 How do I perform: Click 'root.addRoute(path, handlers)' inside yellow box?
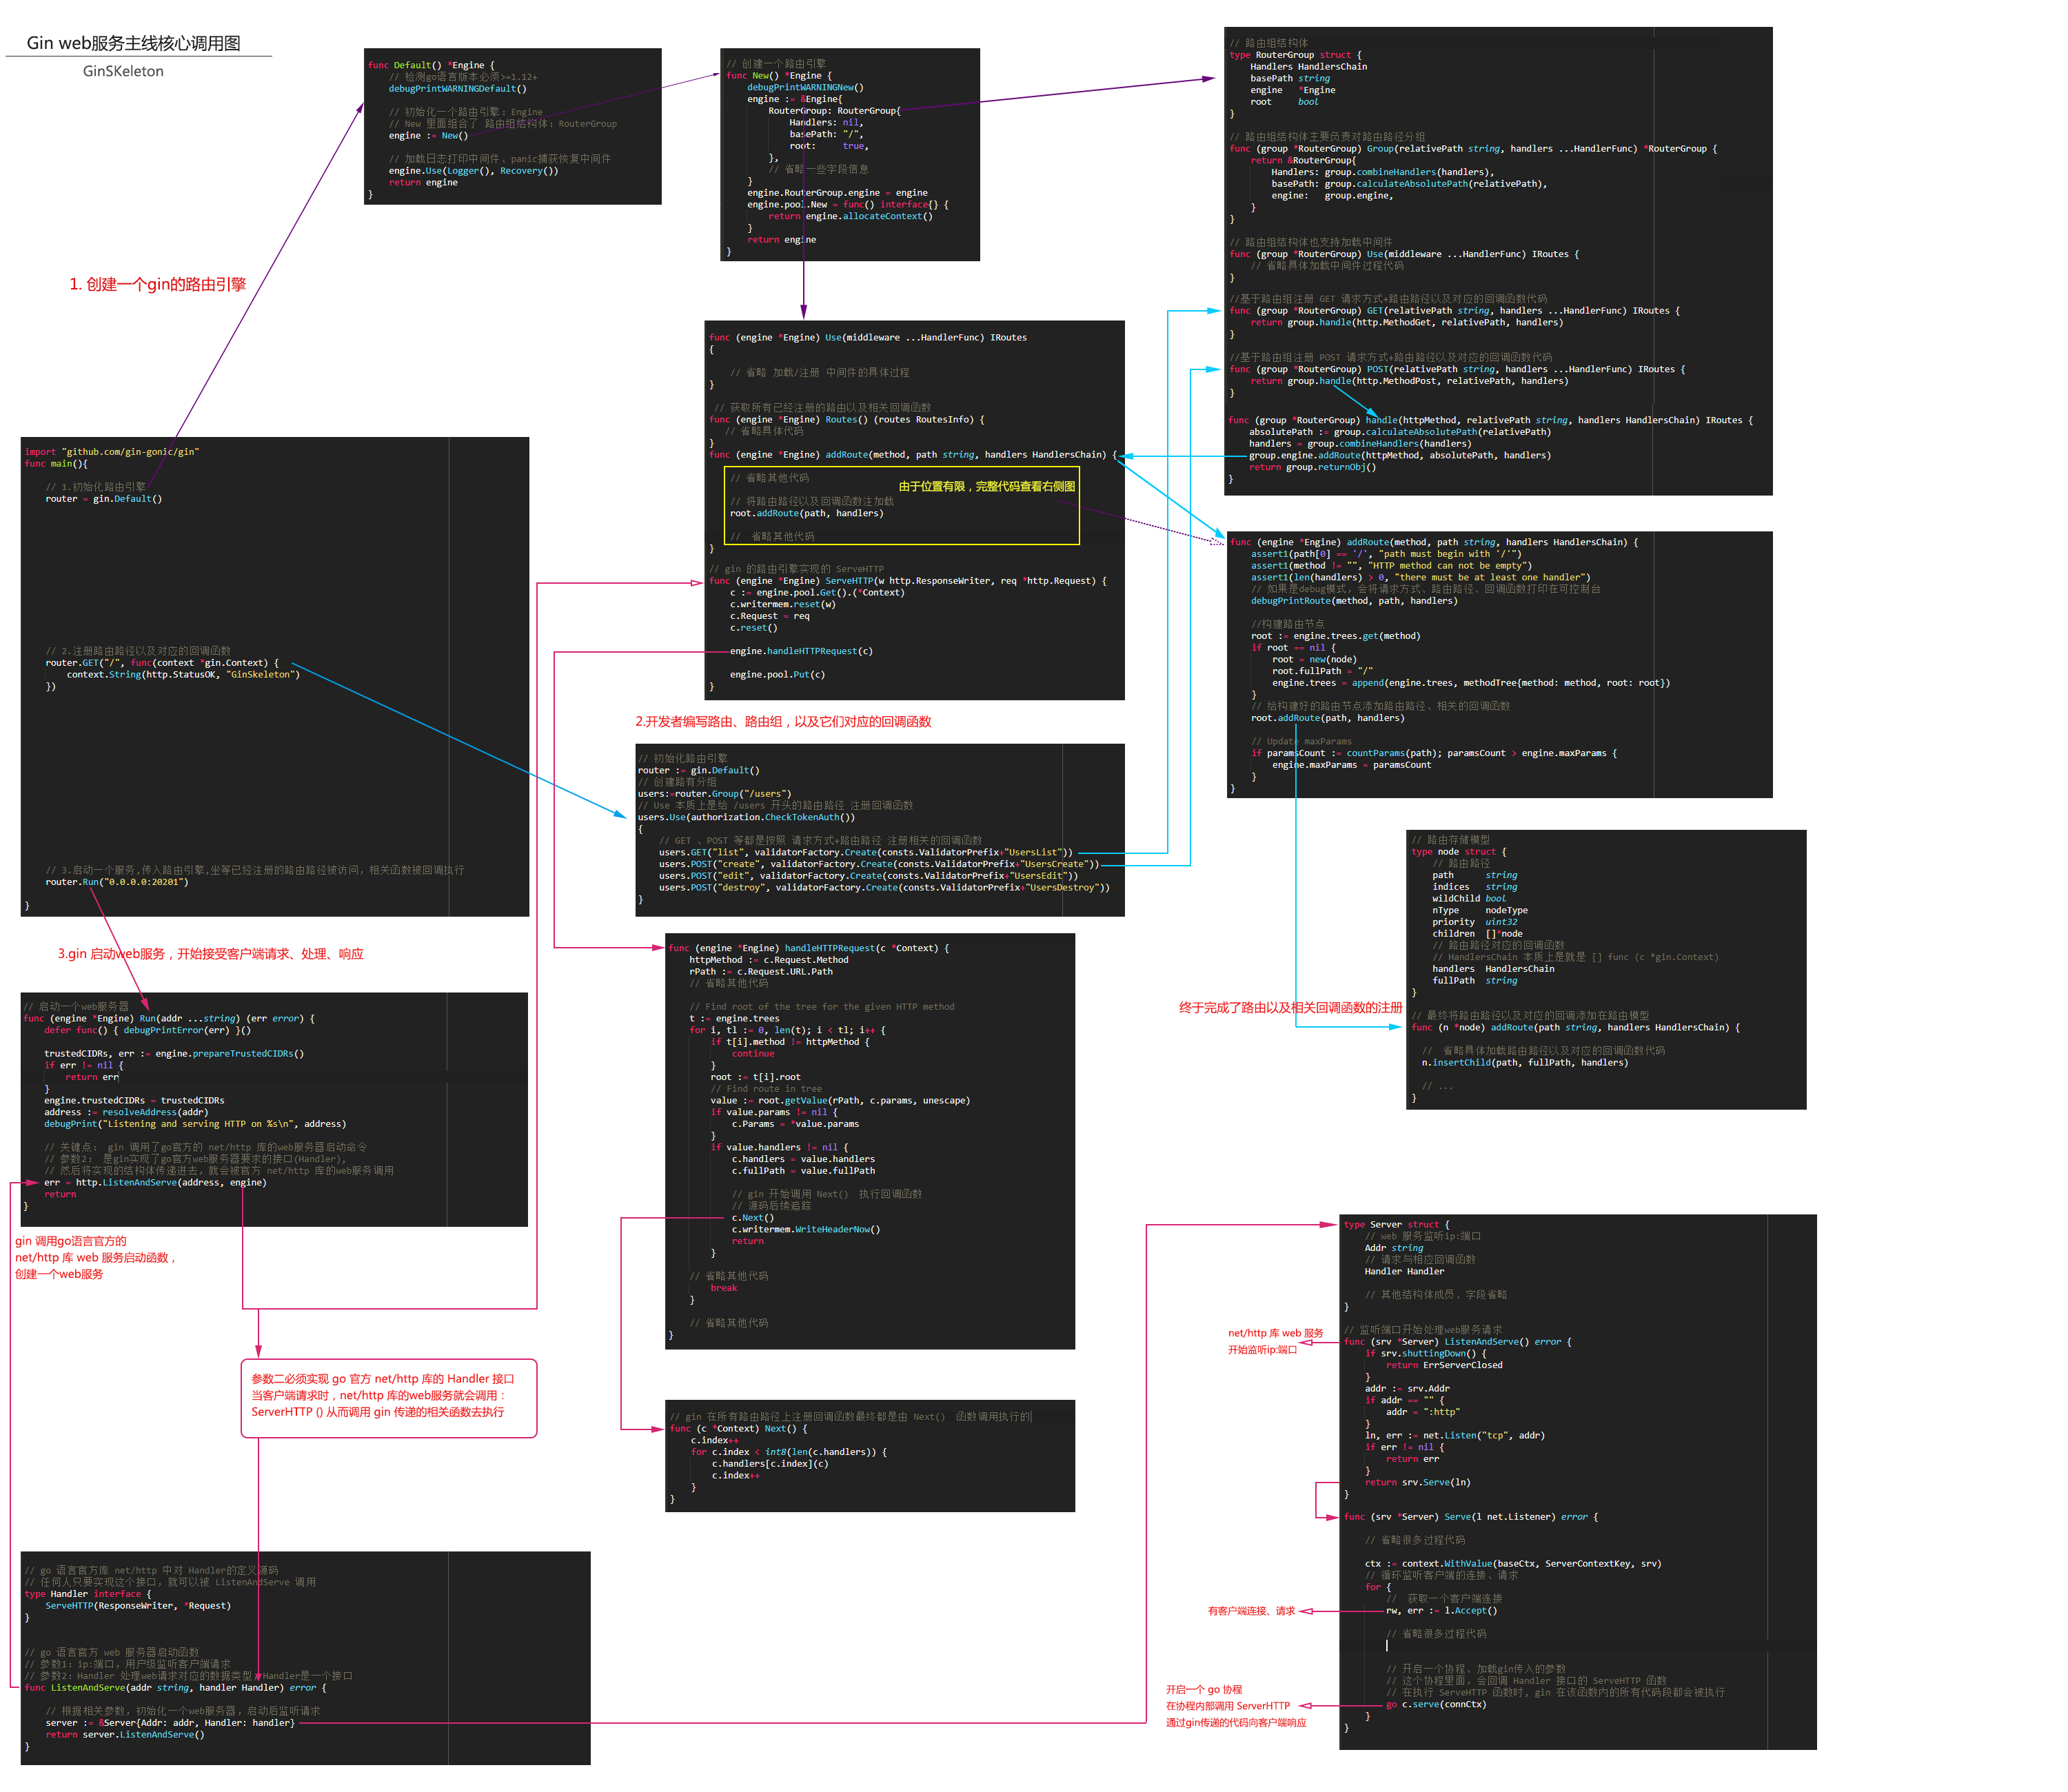807,513
